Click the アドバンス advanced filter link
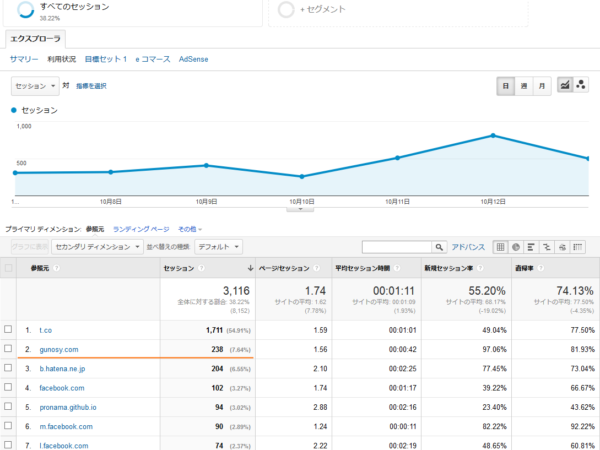Screen dimensions: 600x450 pos(468,247)
